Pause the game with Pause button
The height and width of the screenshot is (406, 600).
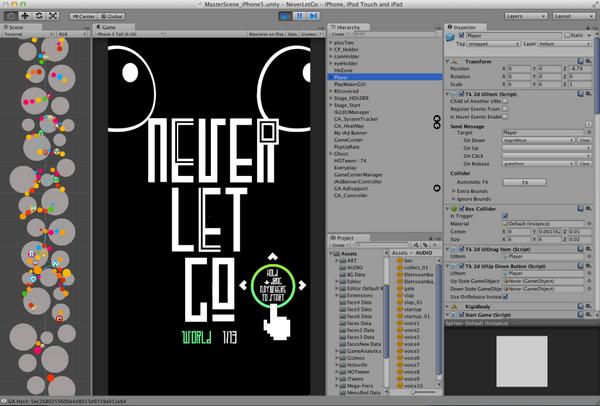(x=299, y=16)
